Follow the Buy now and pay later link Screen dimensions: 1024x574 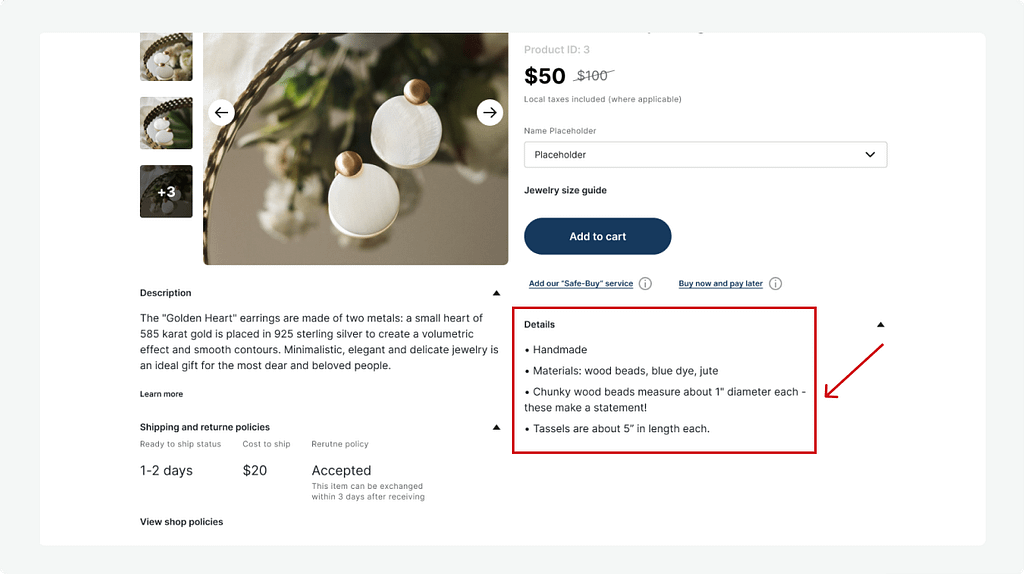[x=720, y=284]
